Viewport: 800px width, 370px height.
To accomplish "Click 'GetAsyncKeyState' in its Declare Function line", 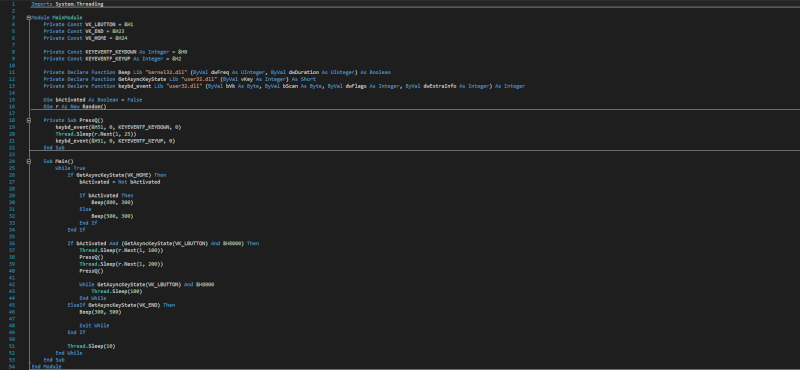I will 142,79.
